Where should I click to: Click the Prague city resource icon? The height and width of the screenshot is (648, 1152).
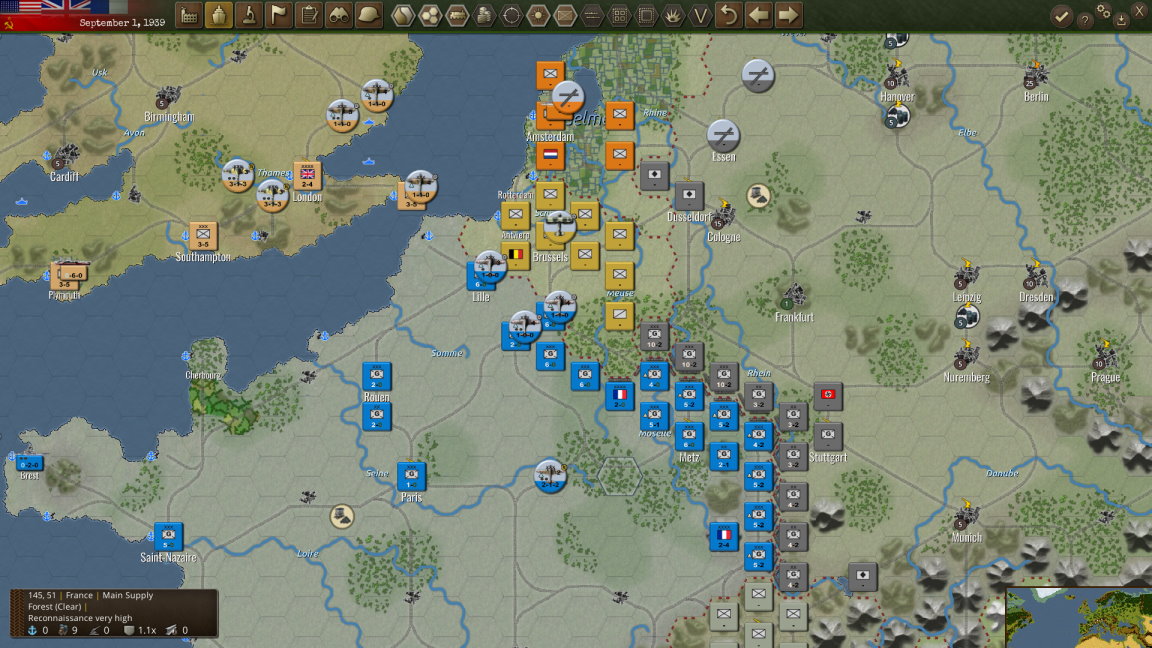pos(1104,356)
